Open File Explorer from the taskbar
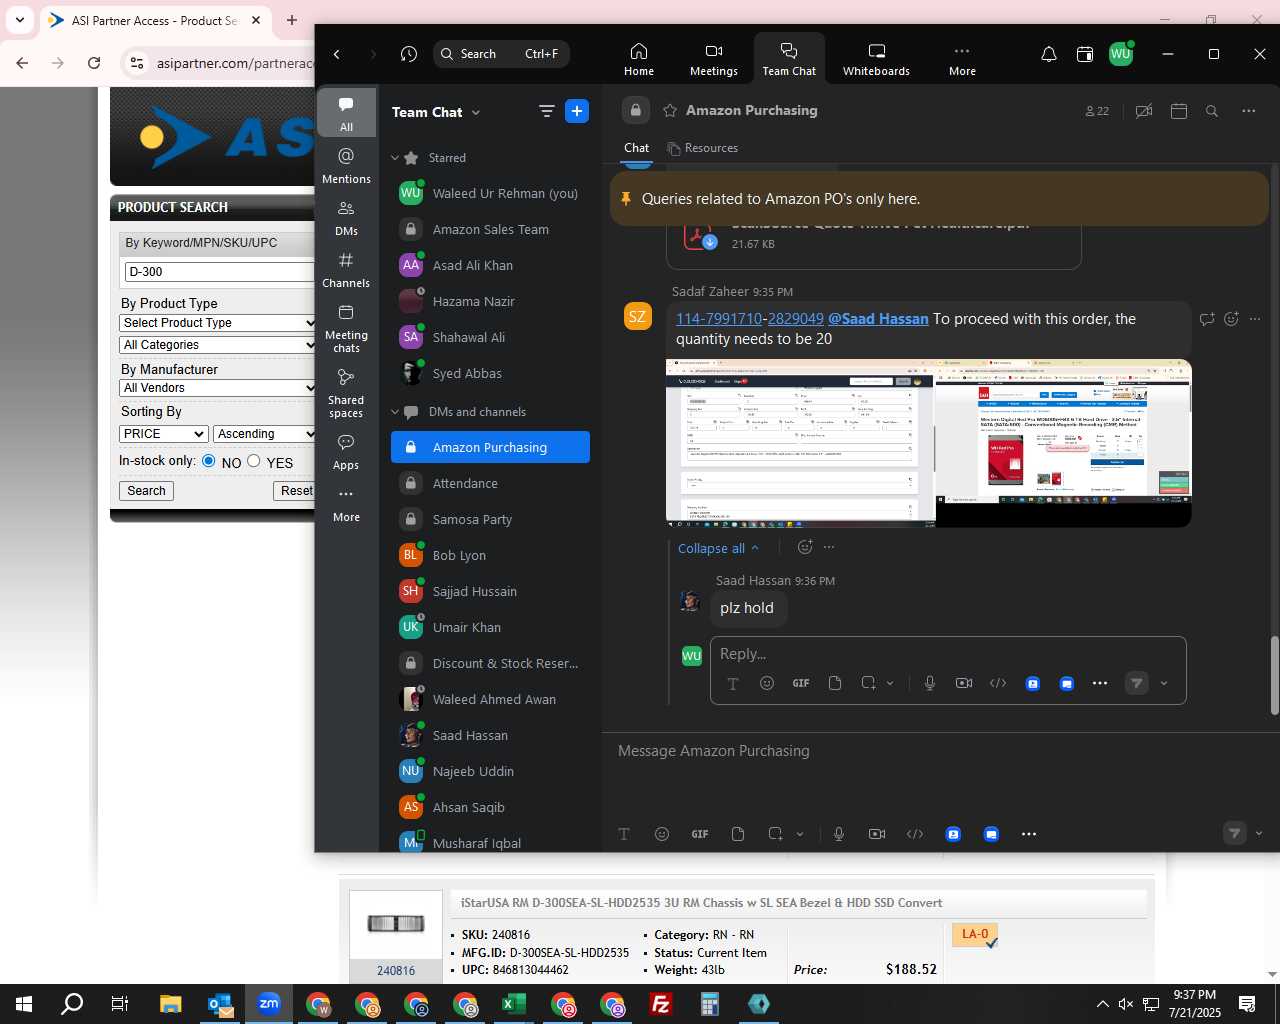This screenshot has width=1280, height=1024. click(171, 1004)
